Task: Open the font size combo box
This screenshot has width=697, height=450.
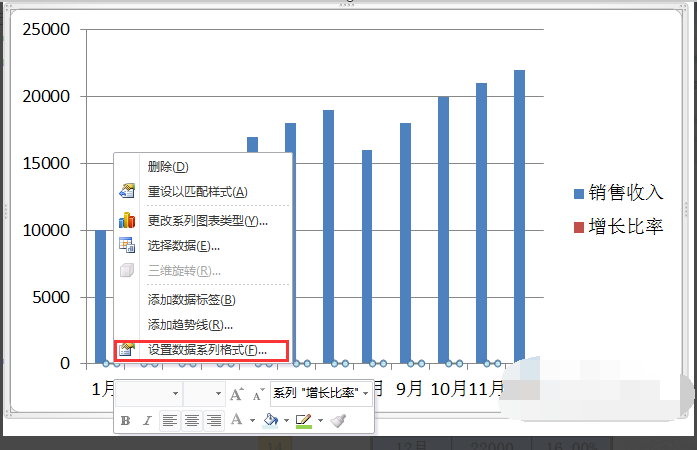Action: tap(204, 394)
